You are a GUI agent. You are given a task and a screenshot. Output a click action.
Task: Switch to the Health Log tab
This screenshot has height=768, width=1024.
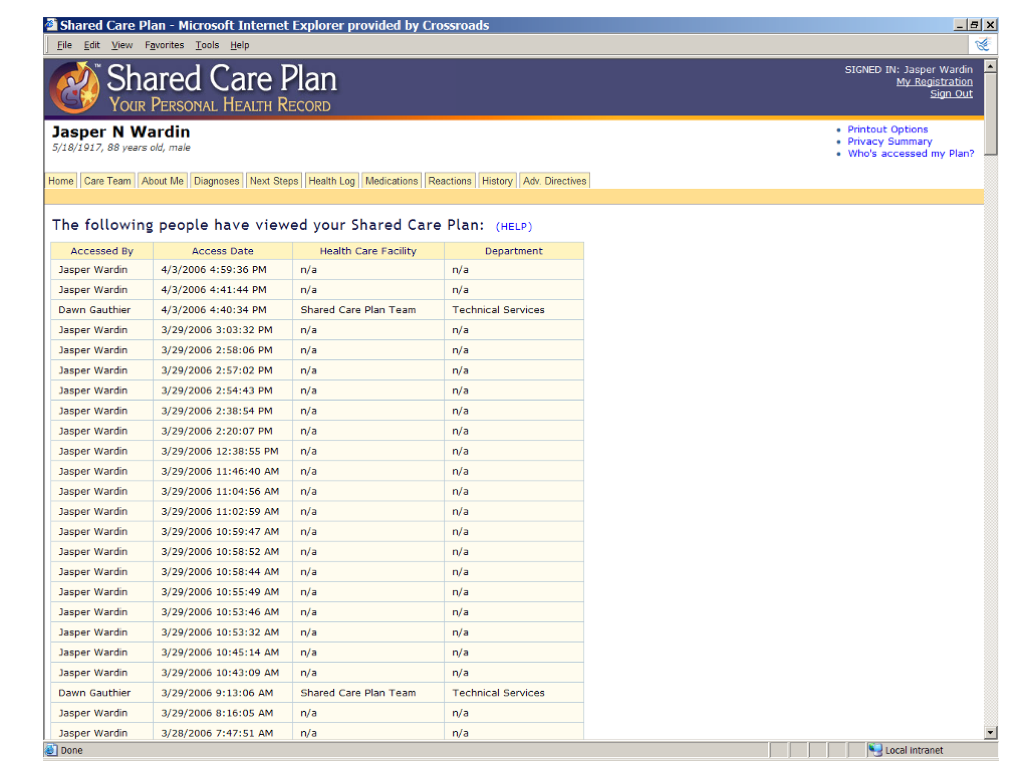tap(332, 181)
